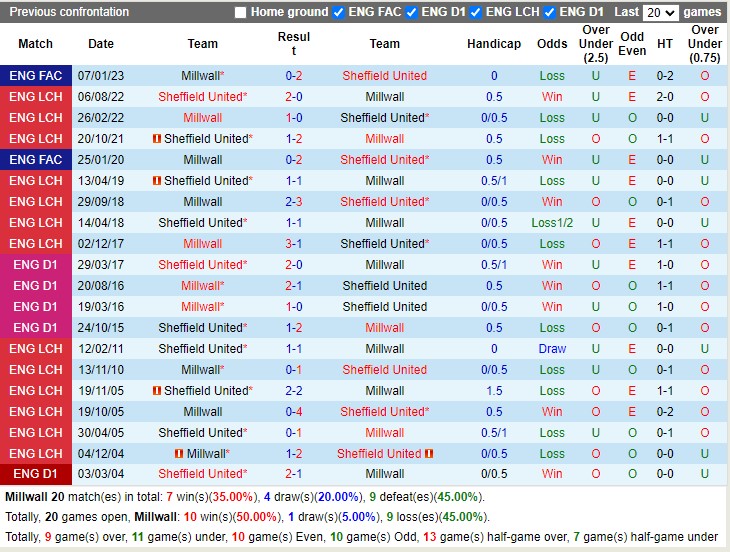This screenshot has width=730, height=552.
Task: Click red card icon before Millwall on 04/12/04
Action: [179, 453]
